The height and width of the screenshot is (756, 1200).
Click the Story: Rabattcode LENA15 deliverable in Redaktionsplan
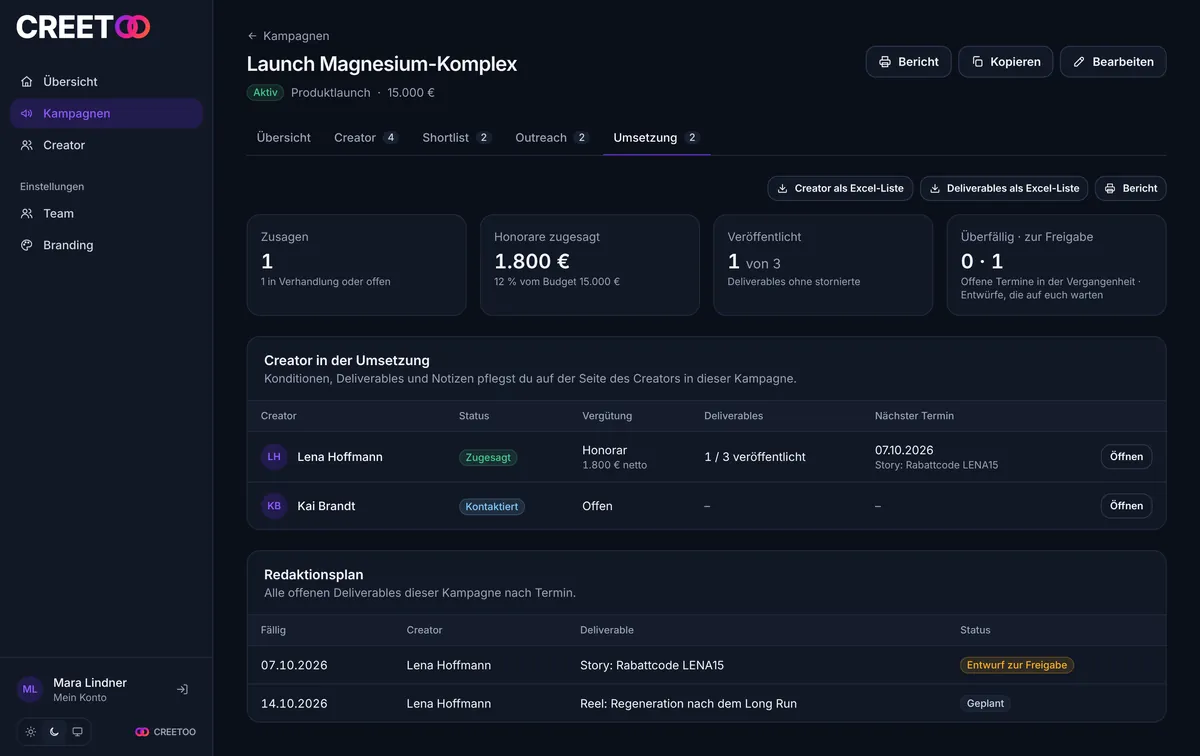pyautogui.click(x=652, y=665)
